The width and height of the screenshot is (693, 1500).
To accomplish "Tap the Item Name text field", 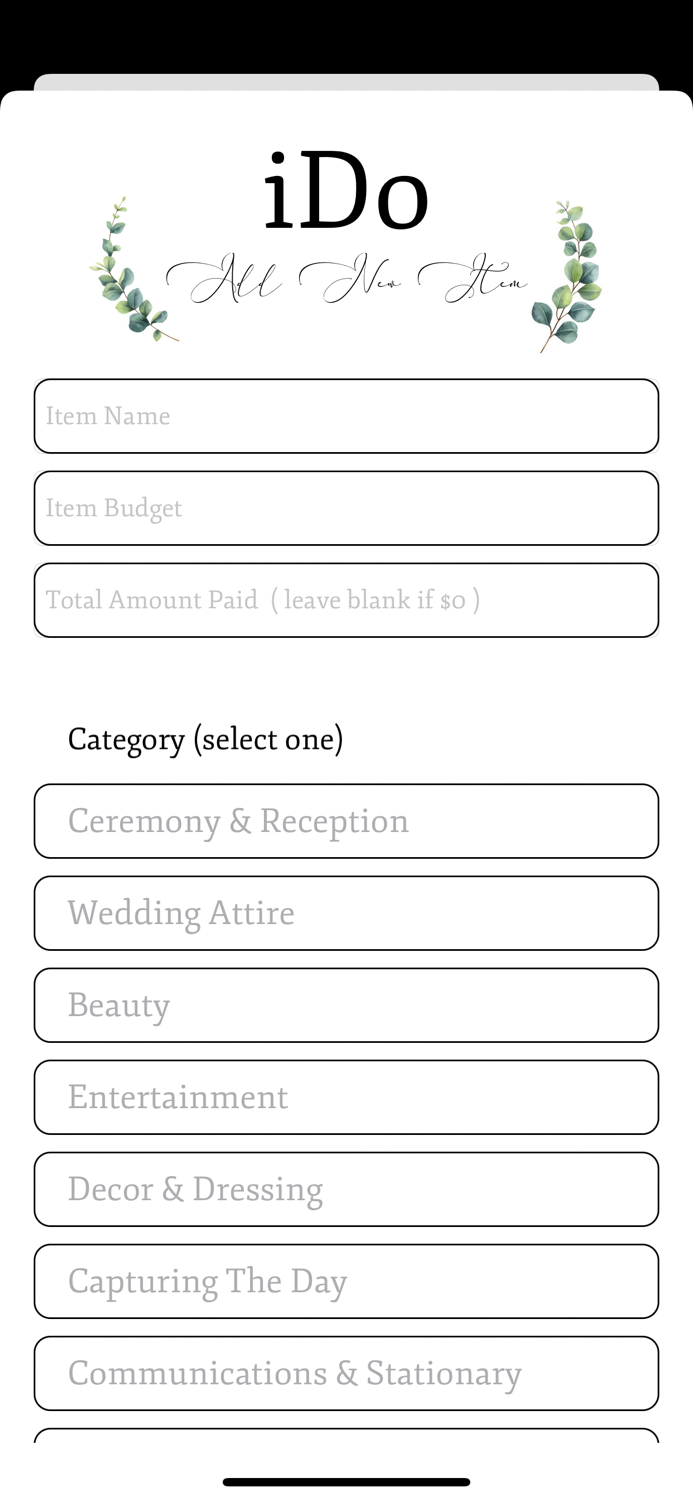I will coord(346,414).
